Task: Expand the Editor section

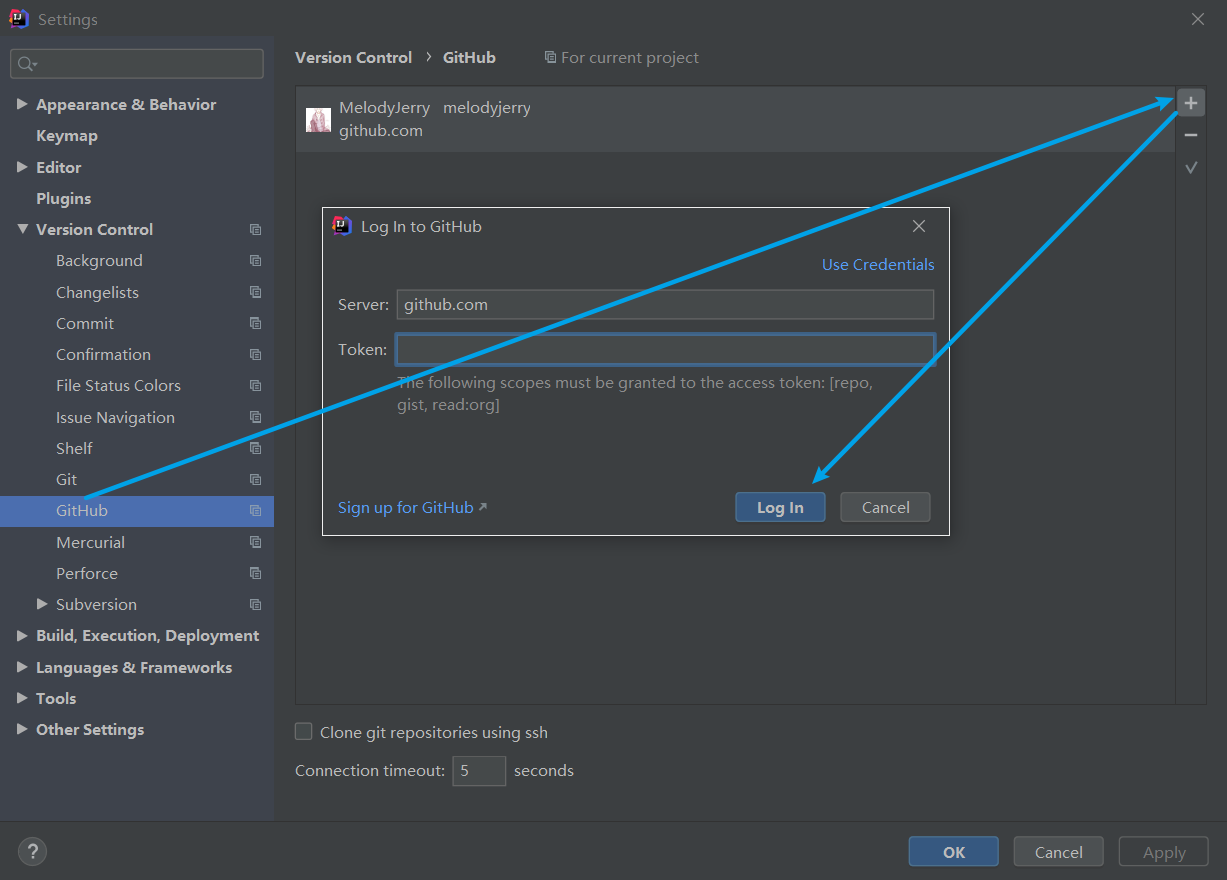Action: point(22,167)
